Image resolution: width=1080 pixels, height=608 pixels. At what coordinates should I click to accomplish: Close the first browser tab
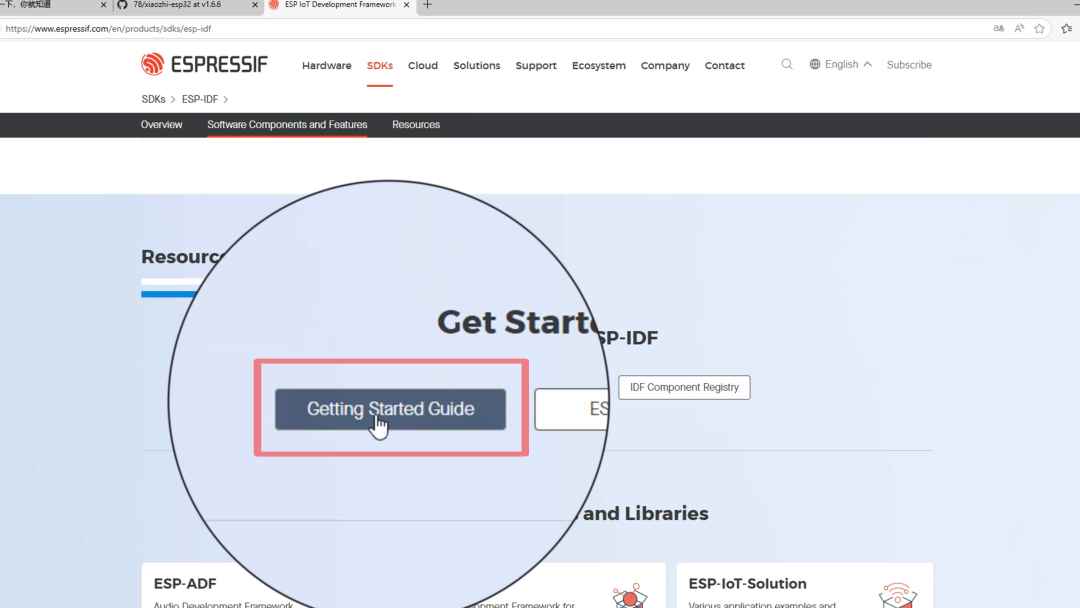coord(103,5)
